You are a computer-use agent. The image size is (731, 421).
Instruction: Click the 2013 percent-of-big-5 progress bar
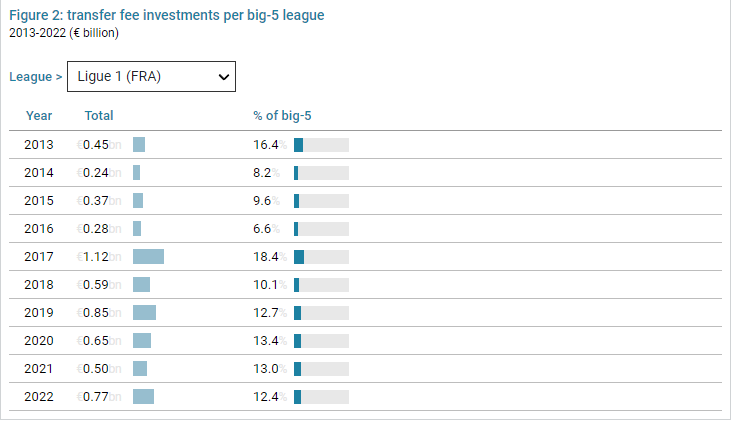click(x=321, y=145)
